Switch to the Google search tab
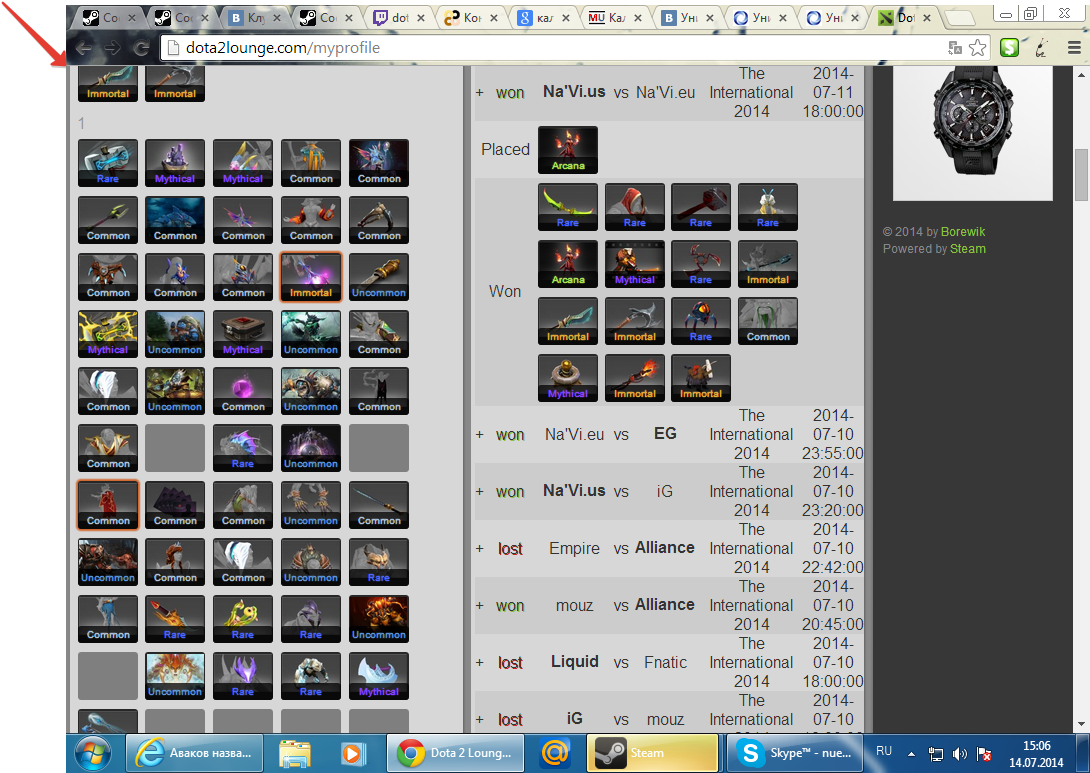The width and height of the screenshot is (1090, 773). coord(544,18)
